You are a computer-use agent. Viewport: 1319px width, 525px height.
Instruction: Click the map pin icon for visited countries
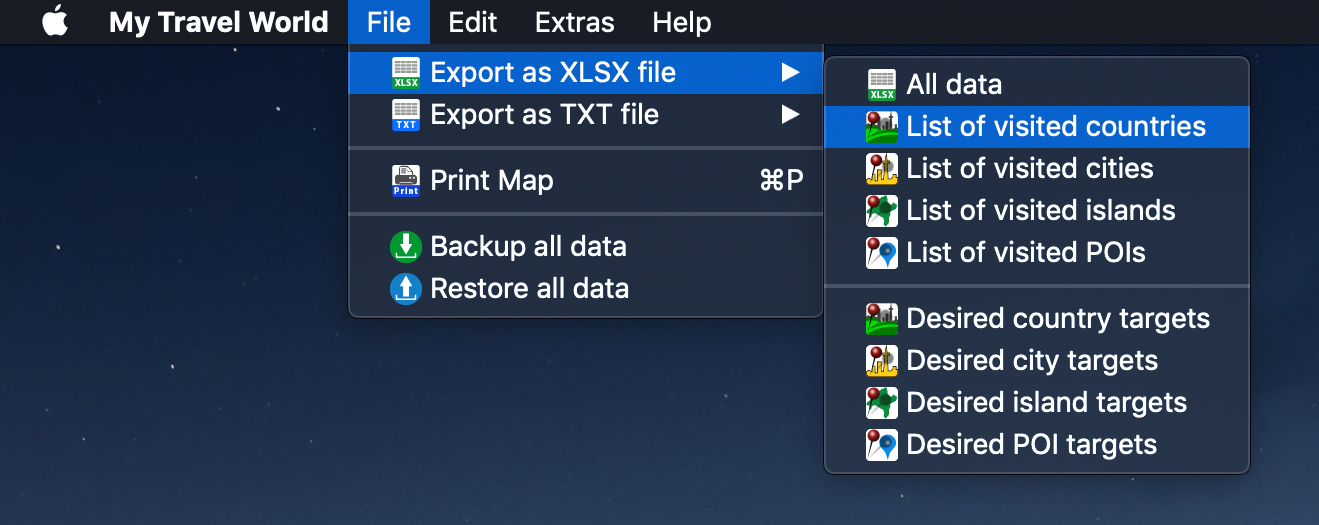[x=882, y=127]
